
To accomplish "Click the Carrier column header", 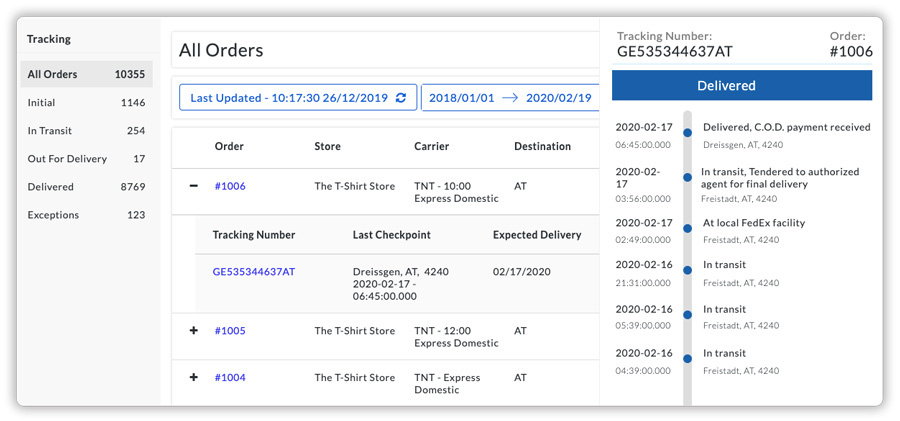I will click(432, 146).
